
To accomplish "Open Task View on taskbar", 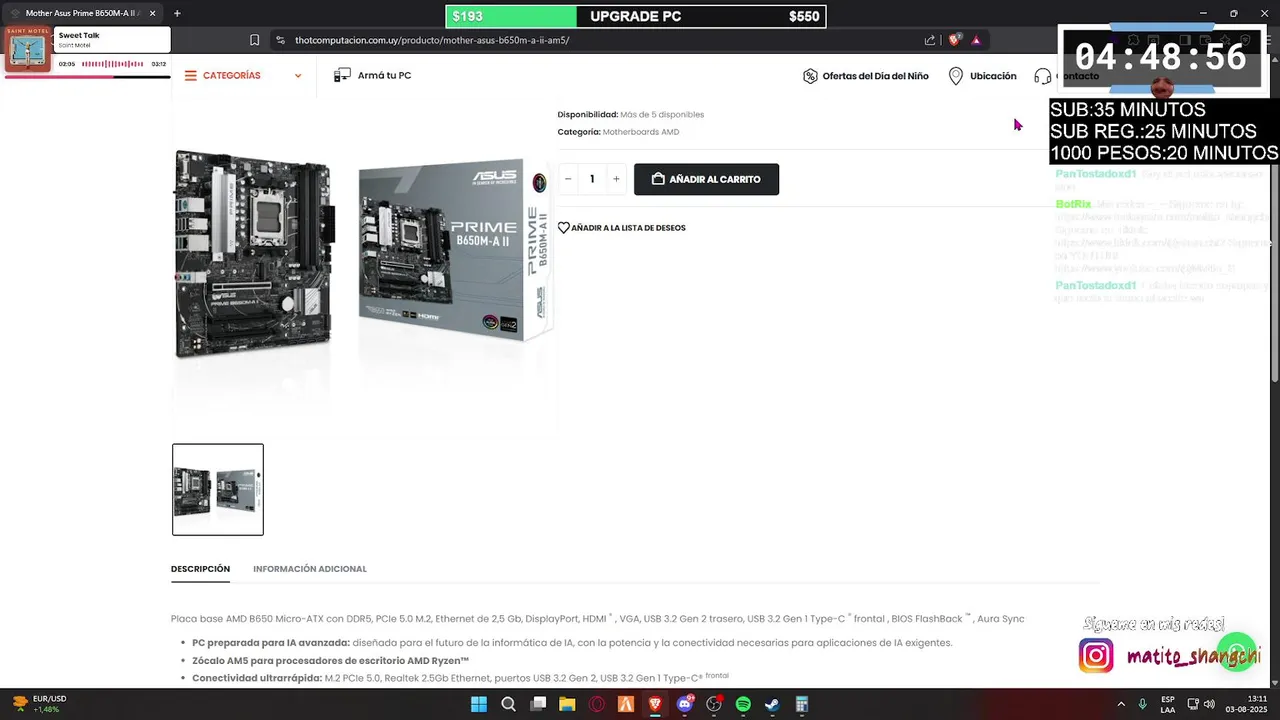I will [x=538, y=704].
